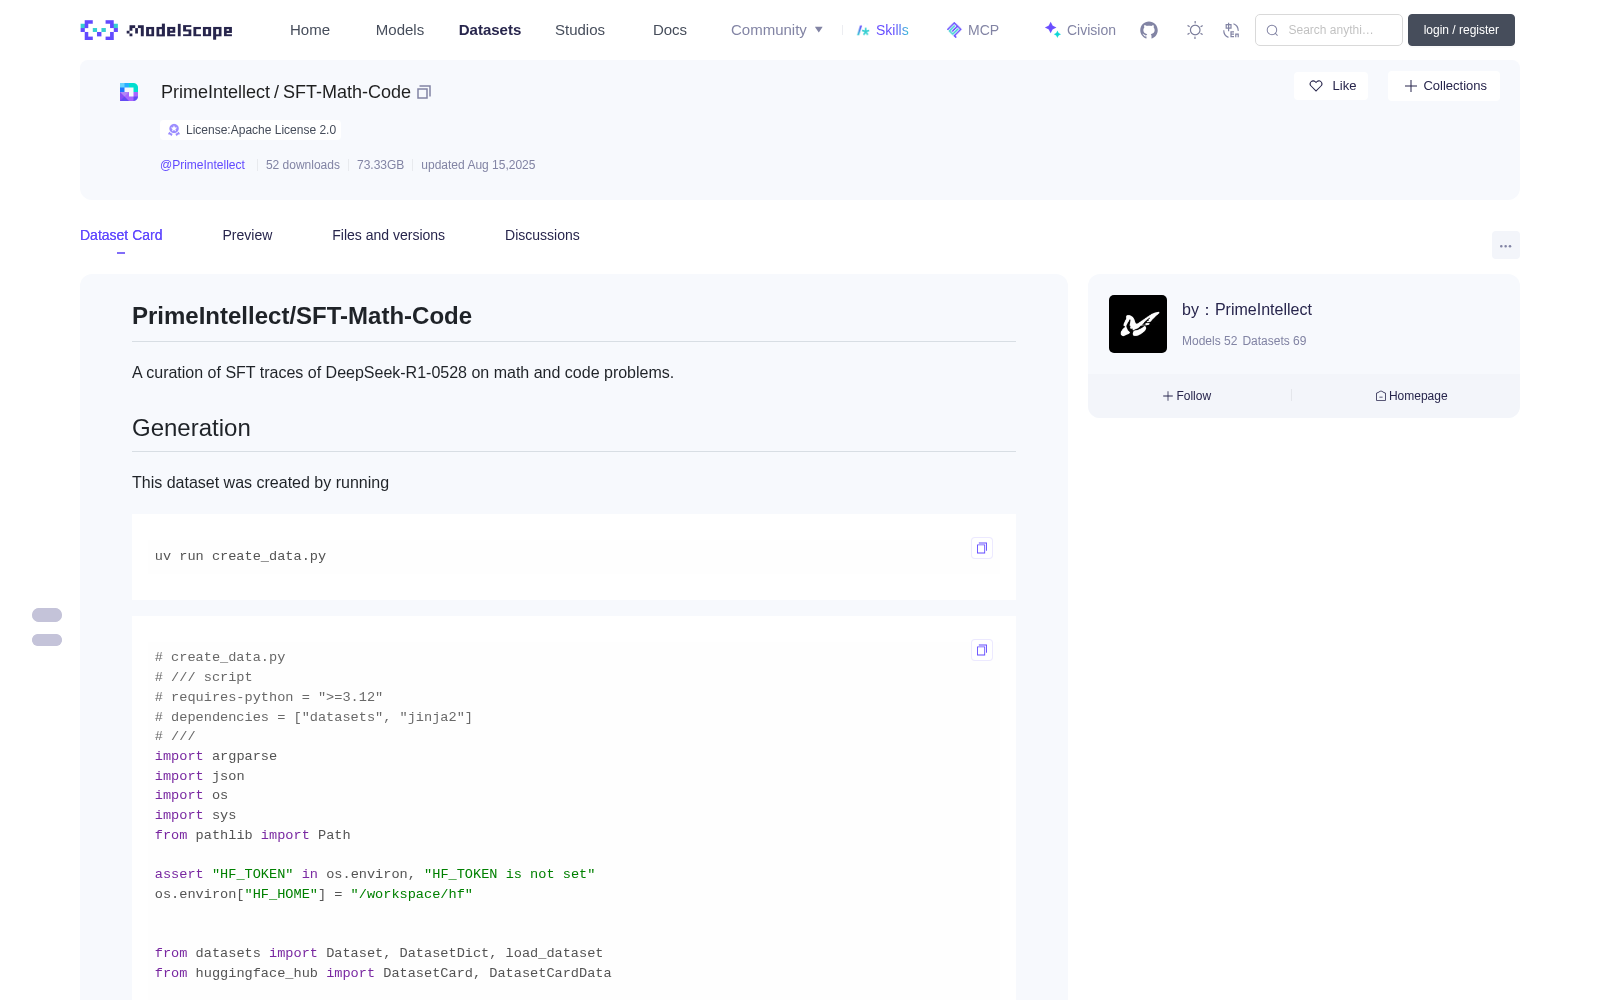The height and width of the screenshot is (1000, 1600).
Task: Click the MCP icon in navigation
Action: [x=954, y=30]
